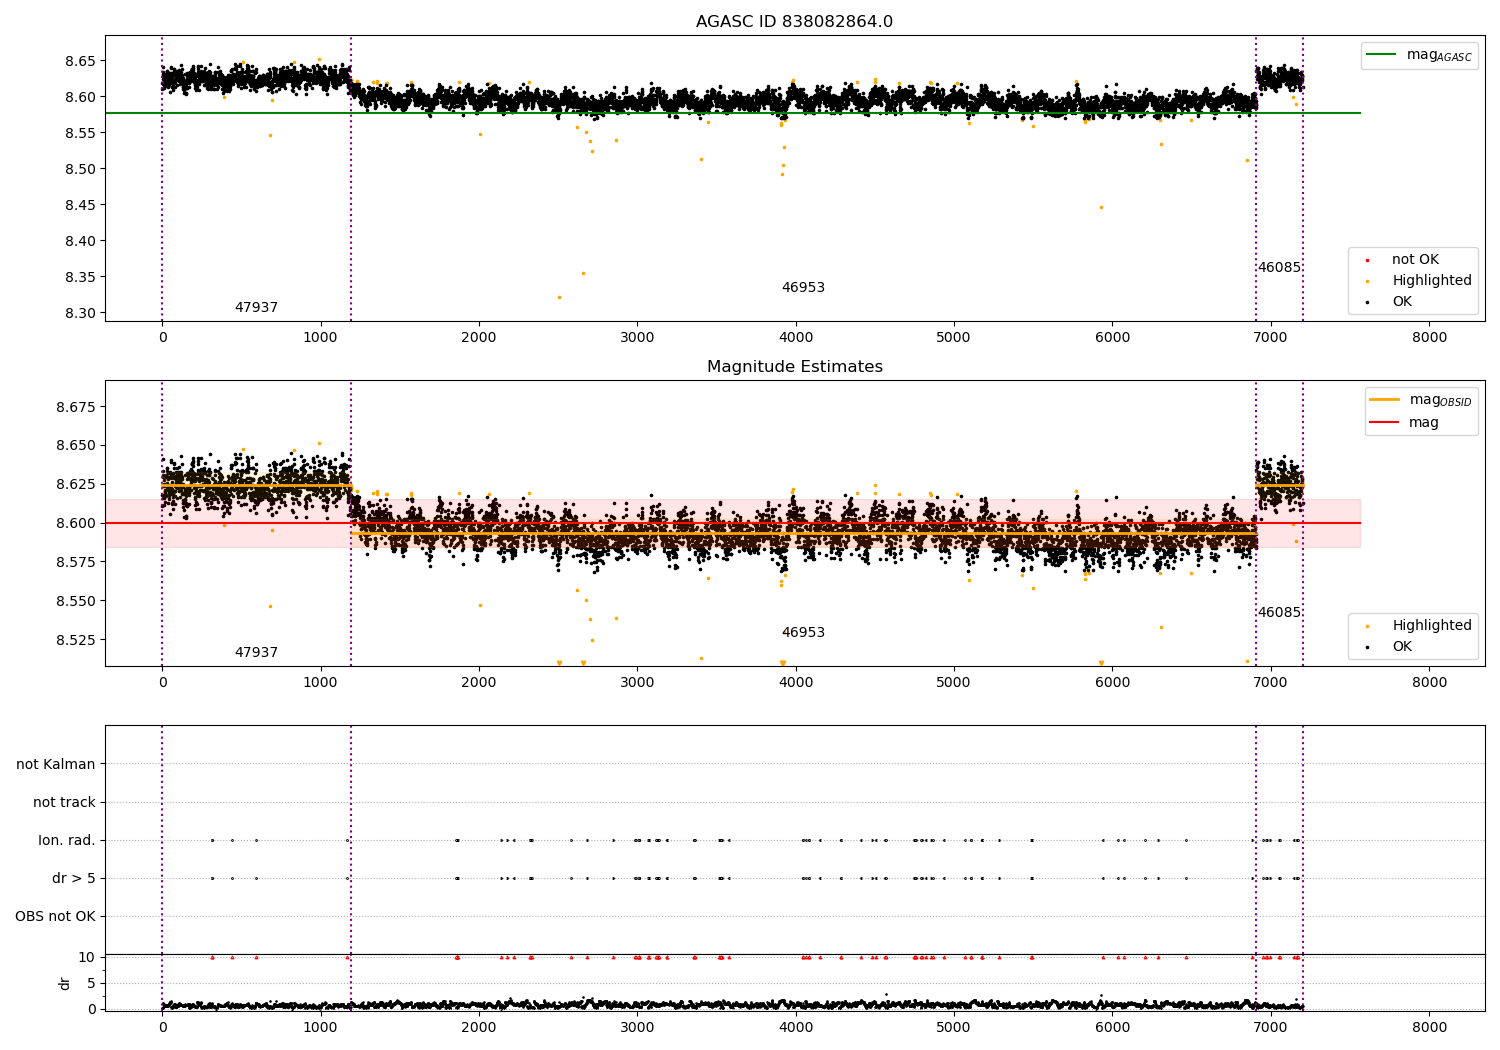Click the rotated "dr" axis label
The width and height of the screenshot is (1500, 1050).
pos(65,983)
